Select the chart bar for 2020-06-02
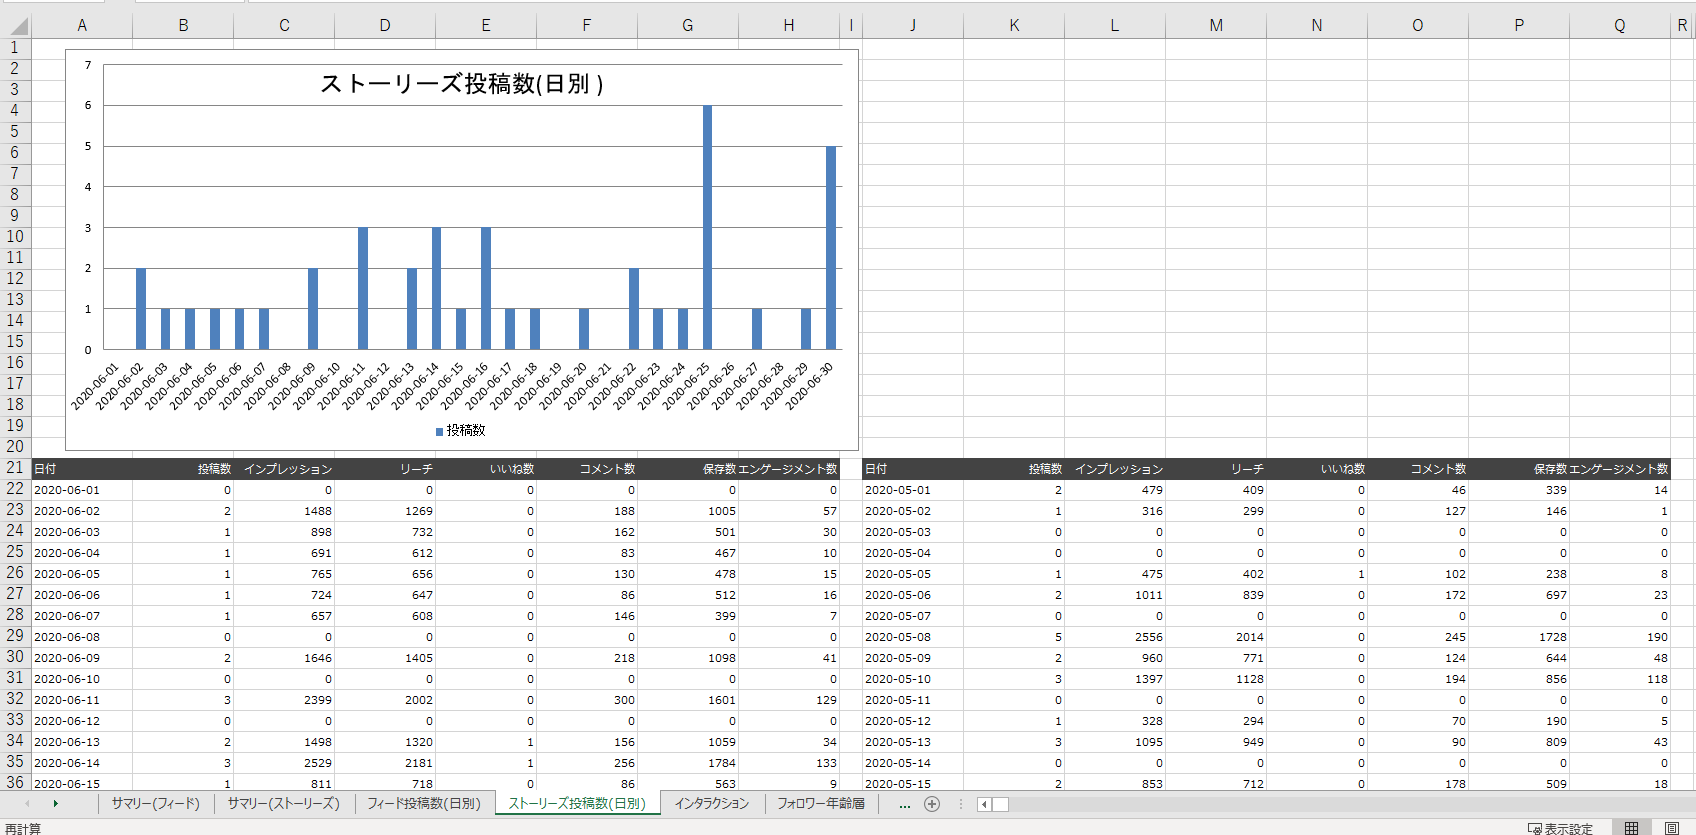This screenshot has width=1696, height=835. click(141, 309)
